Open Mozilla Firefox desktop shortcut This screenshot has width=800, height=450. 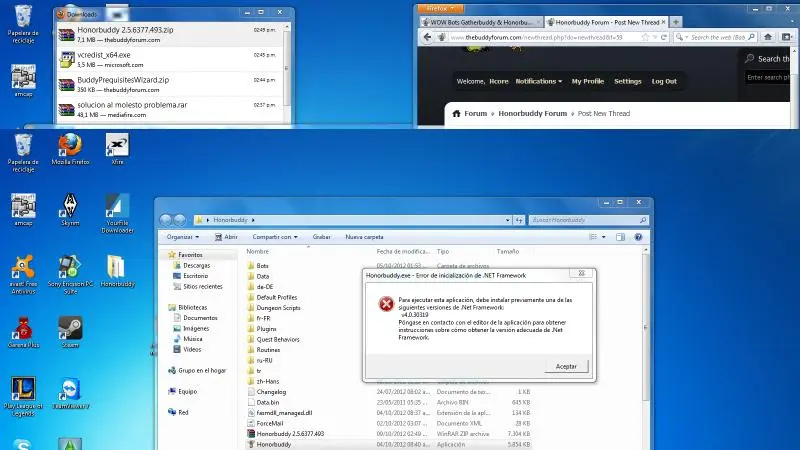coord(70,149)
